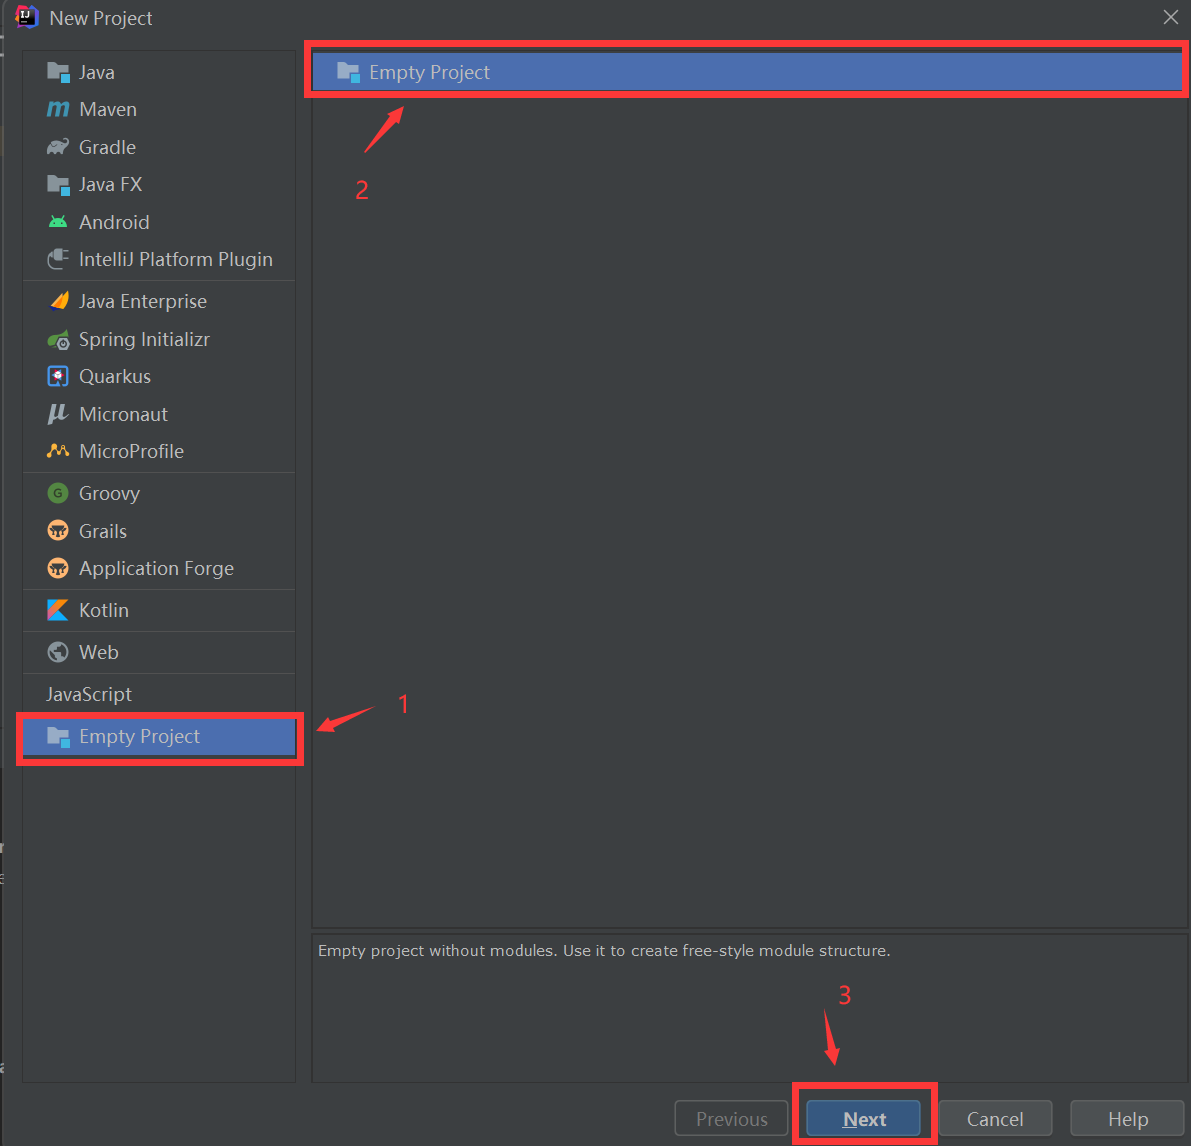Cancel the New Project dialog
Screen dimensions: 1191x1146
pyautogui.click(x=995, y=1119)
